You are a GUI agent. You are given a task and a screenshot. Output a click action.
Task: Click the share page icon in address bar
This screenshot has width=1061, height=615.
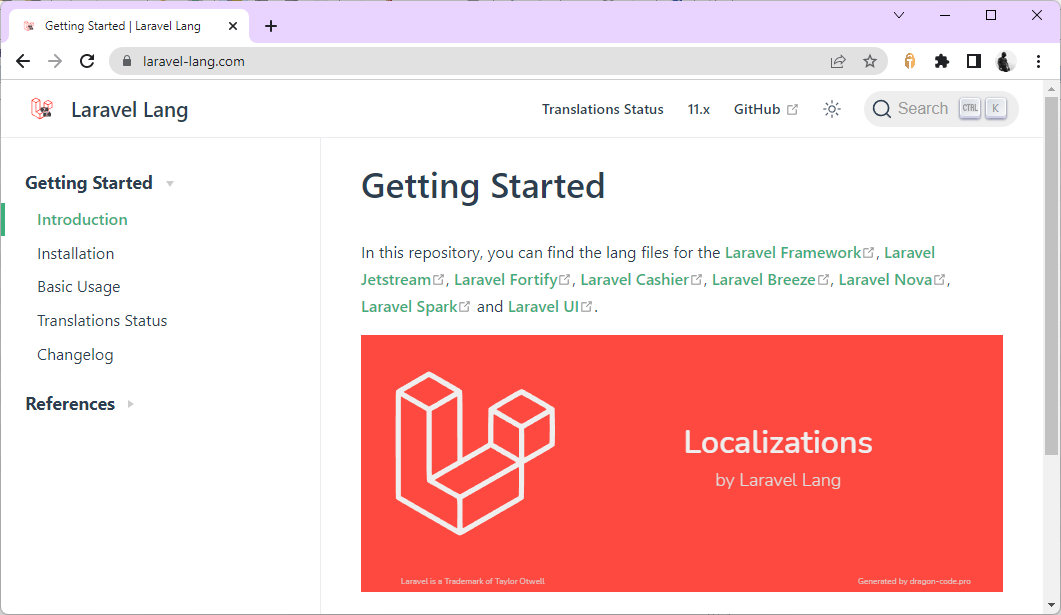point(838,62)
